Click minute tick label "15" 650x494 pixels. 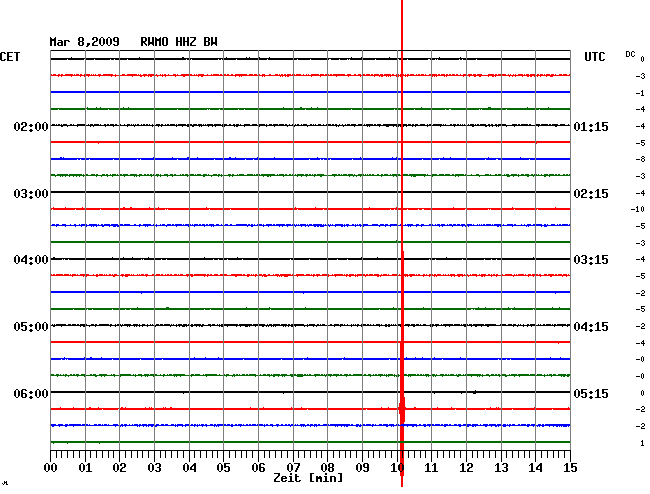coord(570,467)
